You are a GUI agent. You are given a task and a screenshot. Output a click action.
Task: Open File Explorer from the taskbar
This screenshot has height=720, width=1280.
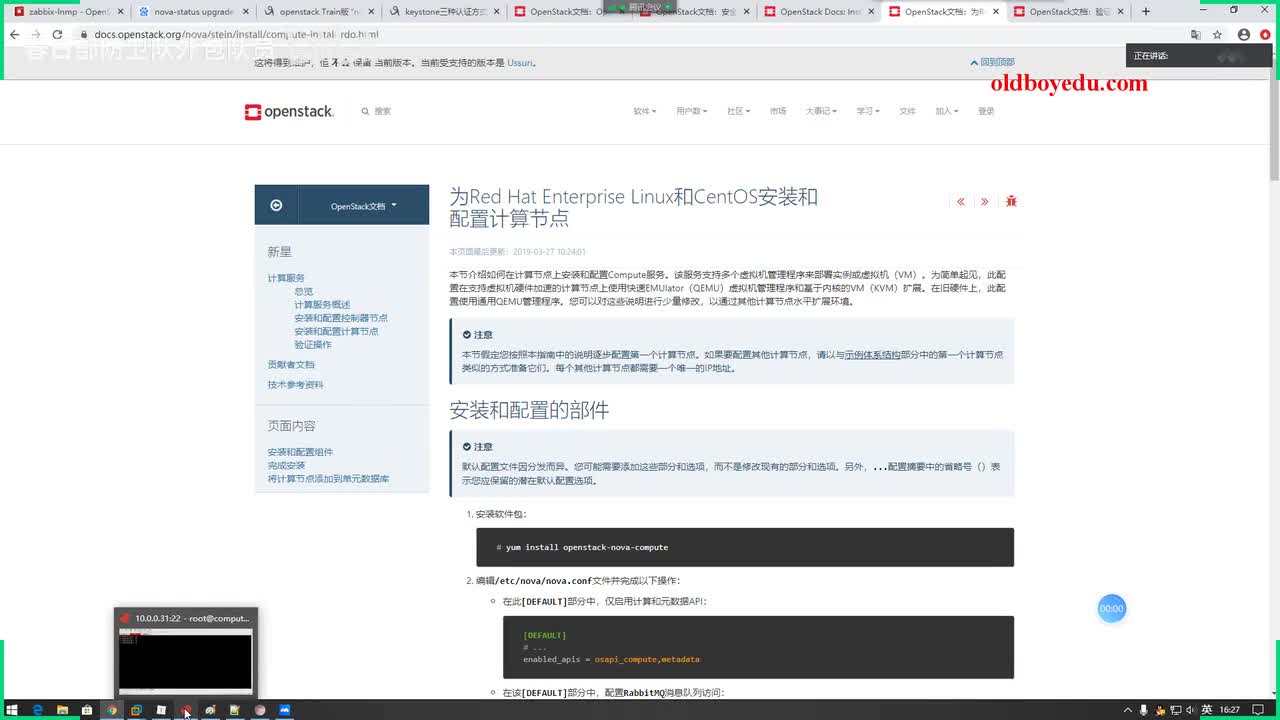point(62,710)
